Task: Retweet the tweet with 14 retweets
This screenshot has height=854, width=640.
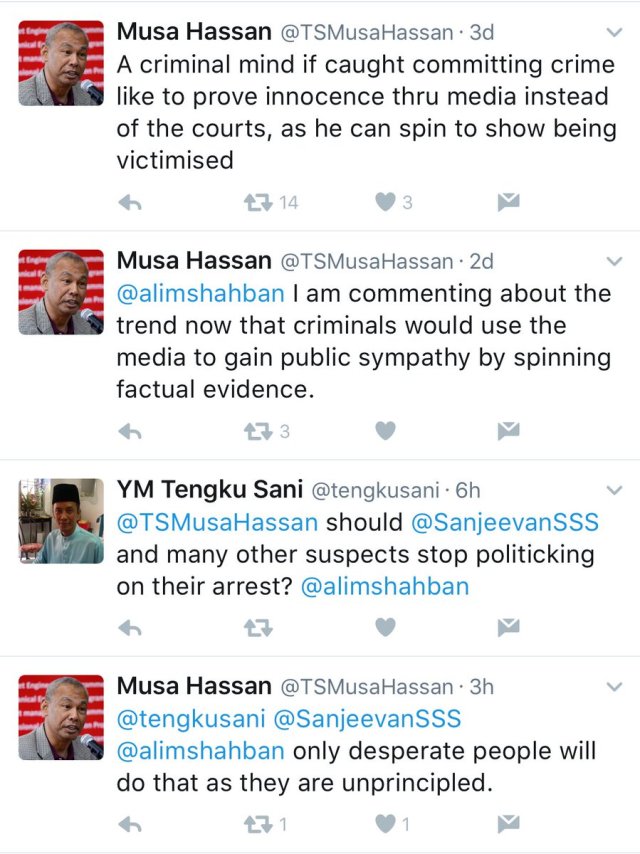Action: pyautogui.click(x=258, y=203)
